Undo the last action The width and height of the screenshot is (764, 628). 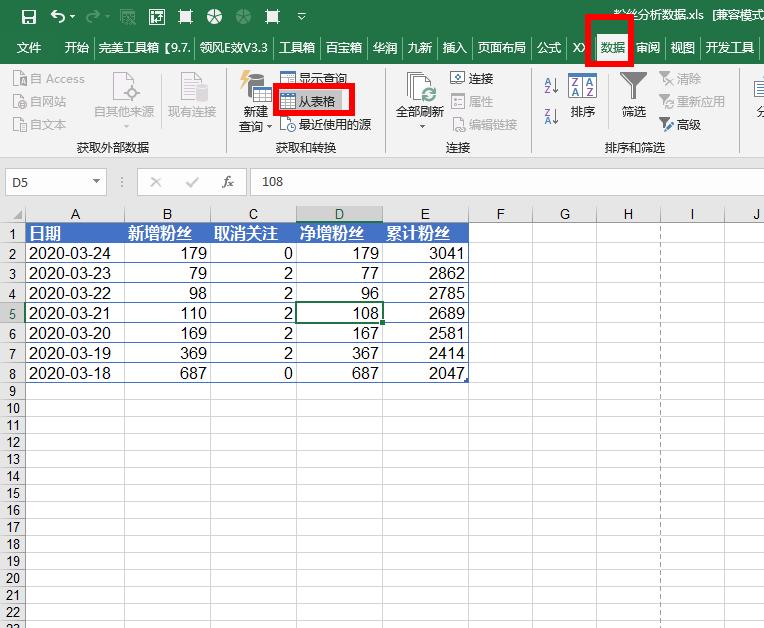(x=57, y=17)
